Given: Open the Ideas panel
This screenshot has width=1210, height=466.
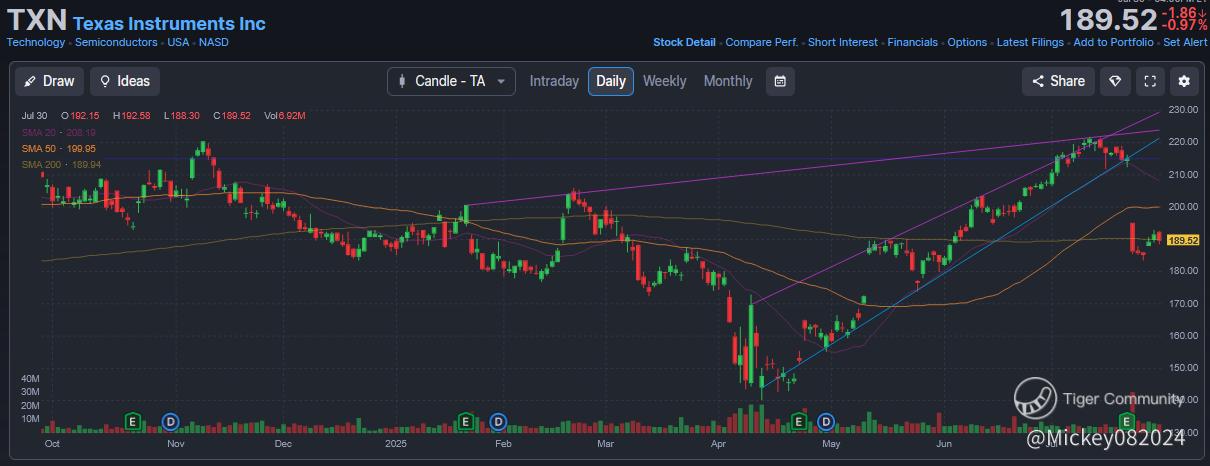Looking at the screenshot, I should tap(125, 81).
